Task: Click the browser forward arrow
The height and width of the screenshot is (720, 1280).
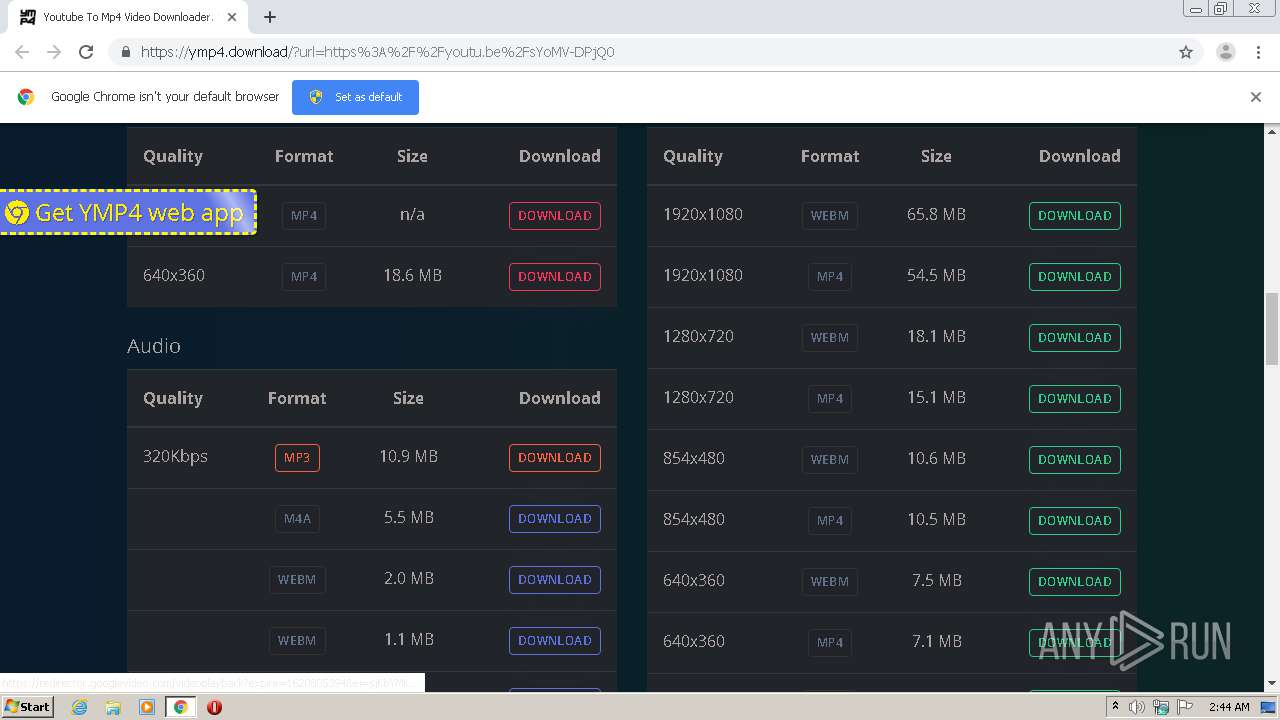Action: [54, 52]
